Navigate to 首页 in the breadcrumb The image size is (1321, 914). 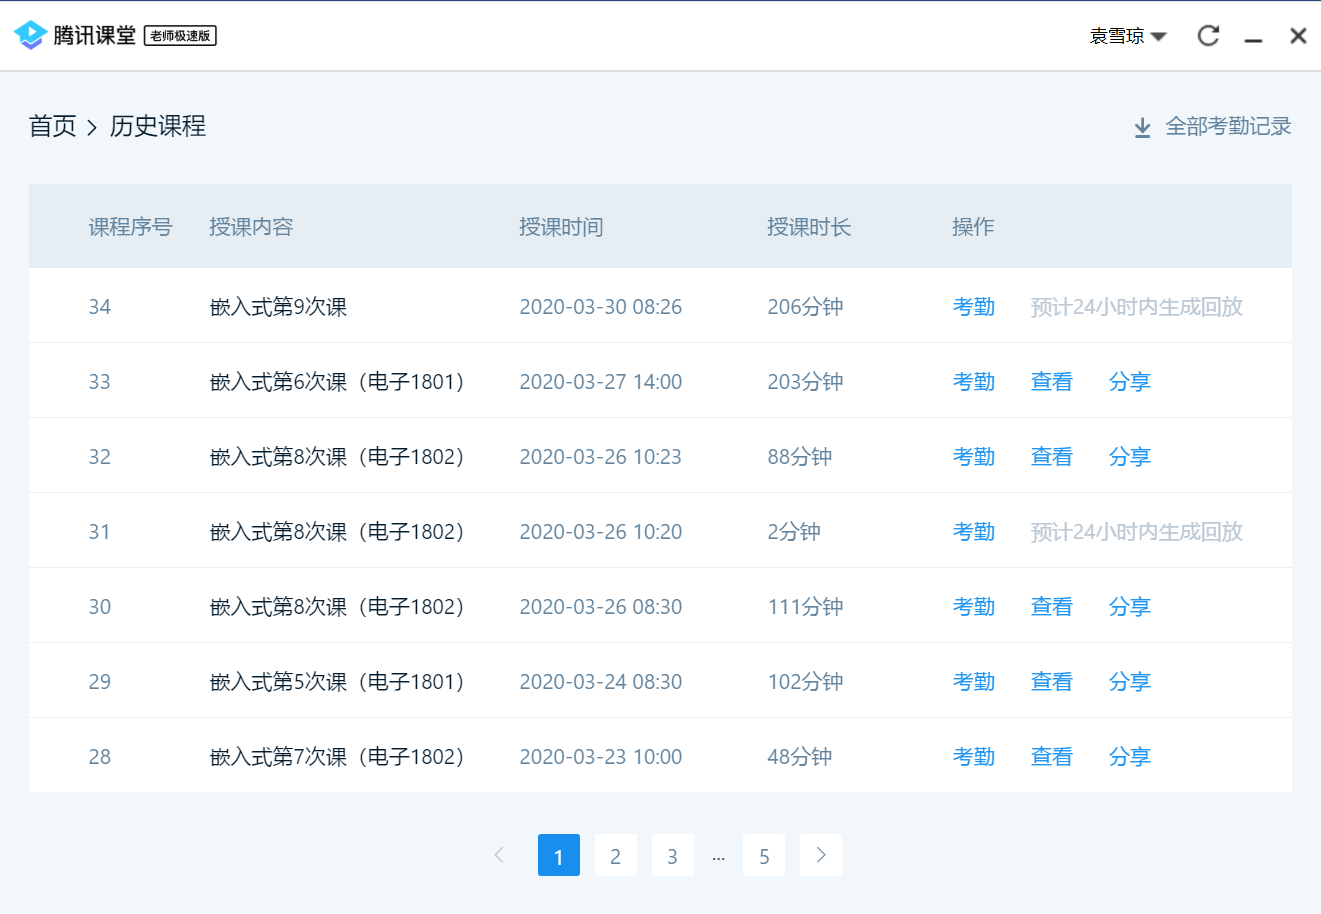coord(53,126)
